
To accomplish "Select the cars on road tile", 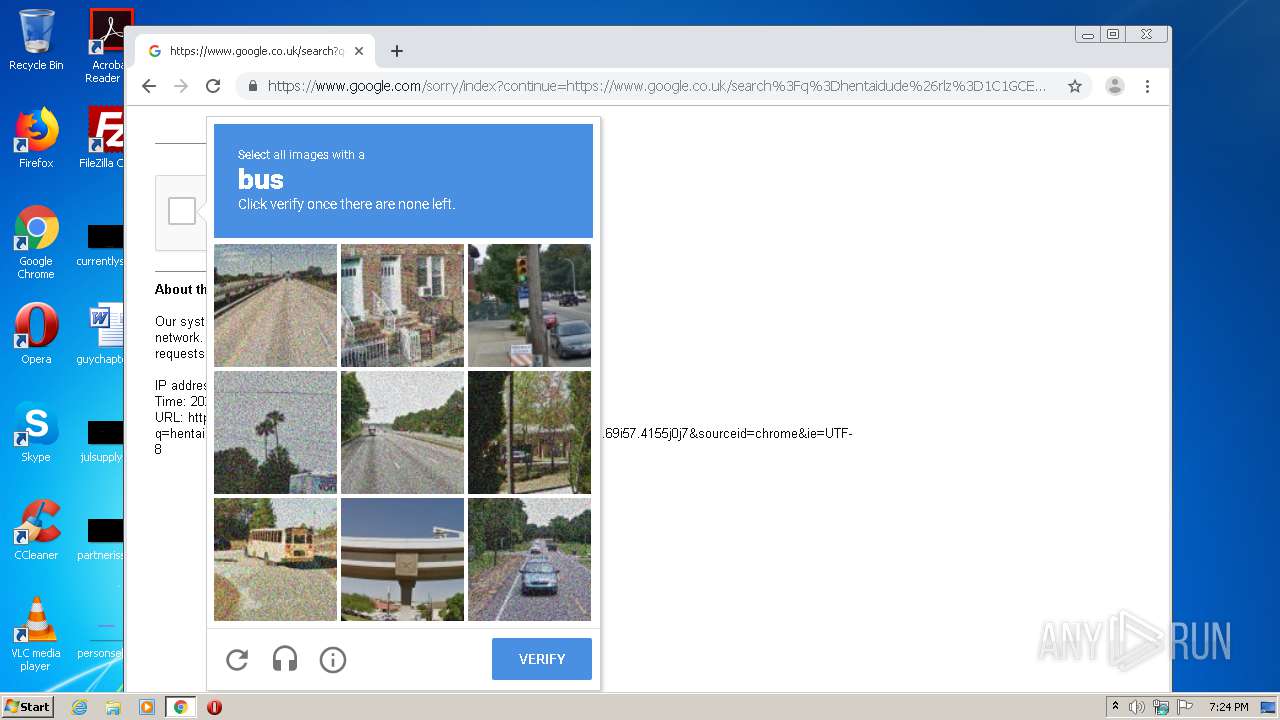I will tap(529, 559).
